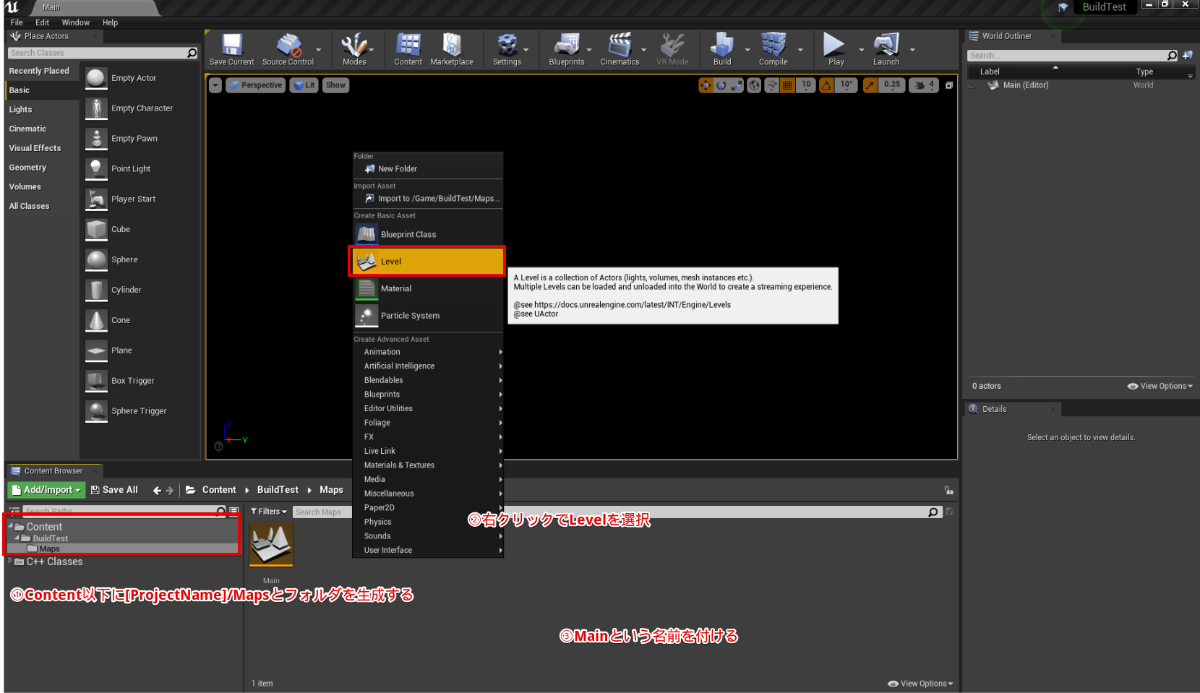
Task: Open the Filters dropdown in Content Browser
Action: pyautogui.click(x=267, y=512)
